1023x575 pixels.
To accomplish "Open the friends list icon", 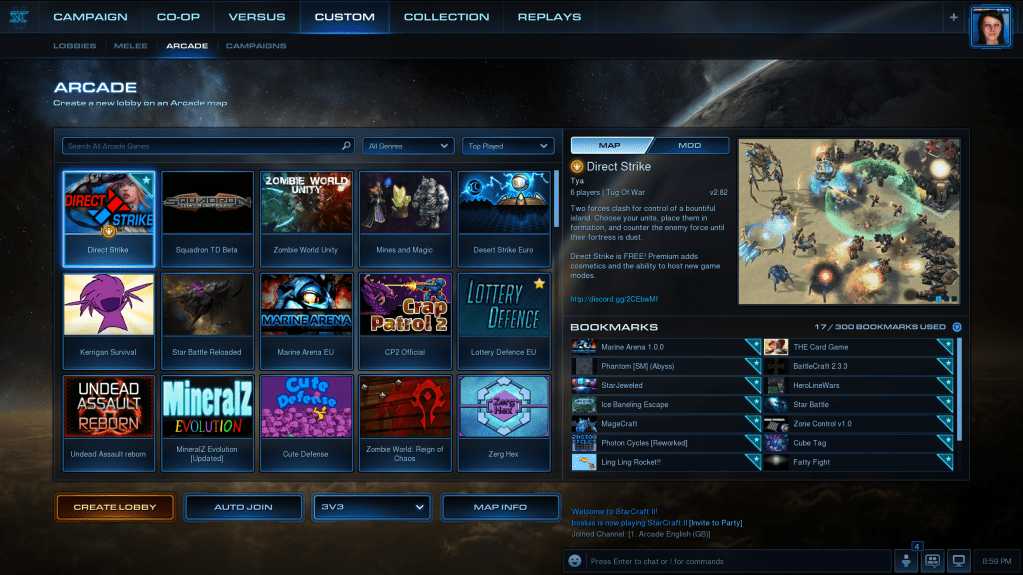I will 907,562.
